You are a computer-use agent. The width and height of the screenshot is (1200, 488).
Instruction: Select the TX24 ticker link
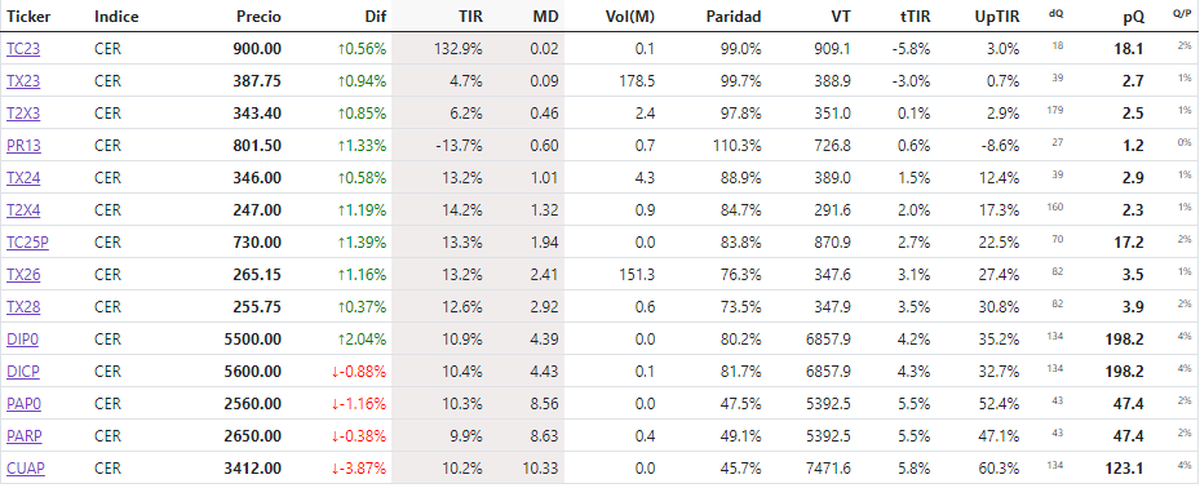(23, 177)
